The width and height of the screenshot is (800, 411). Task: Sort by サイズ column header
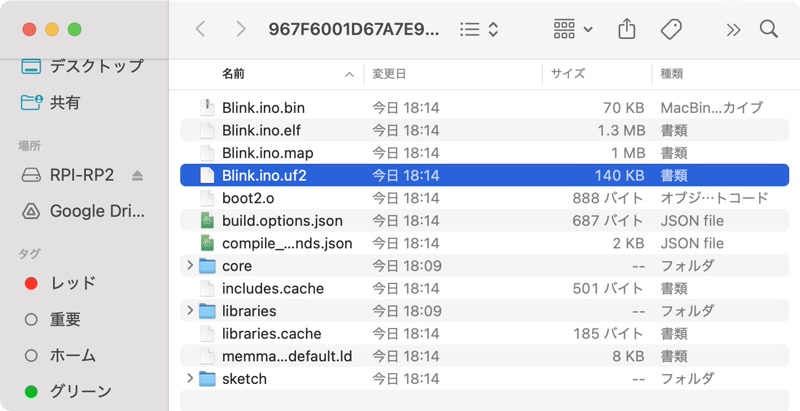click(568, 74)
